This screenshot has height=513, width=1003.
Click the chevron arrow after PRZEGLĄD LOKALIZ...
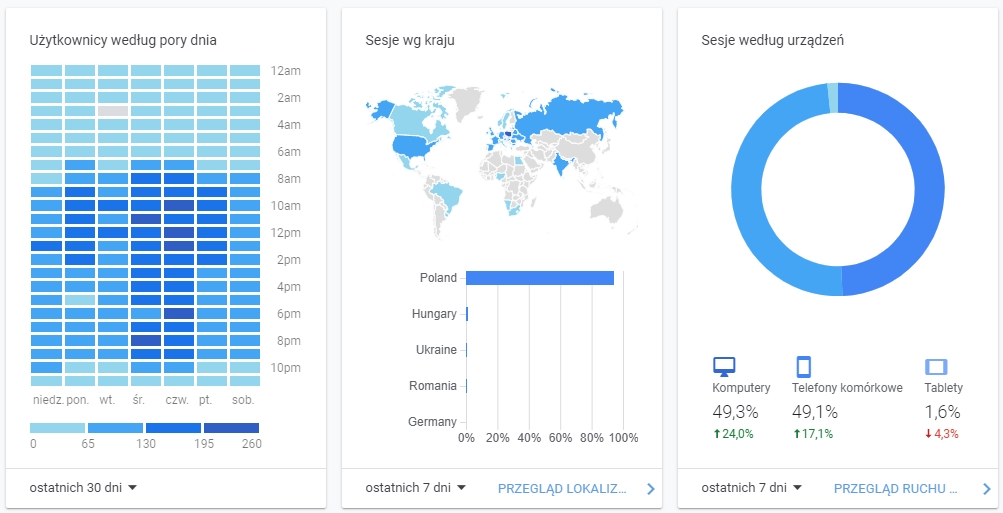click(651, 489)
